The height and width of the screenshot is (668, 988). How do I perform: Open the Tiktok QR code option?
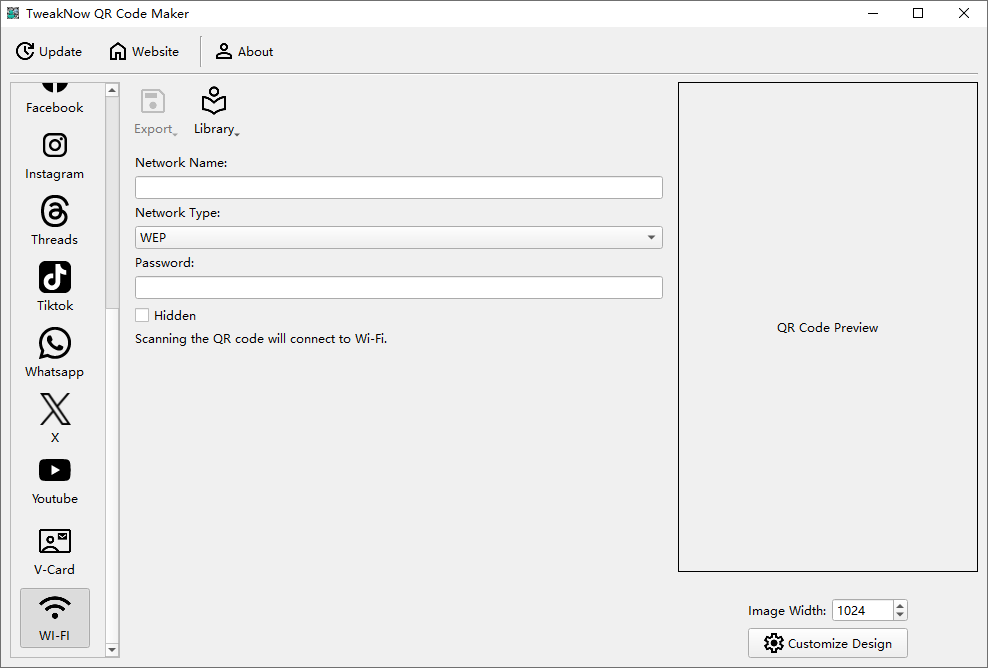[x=55, y=287]
